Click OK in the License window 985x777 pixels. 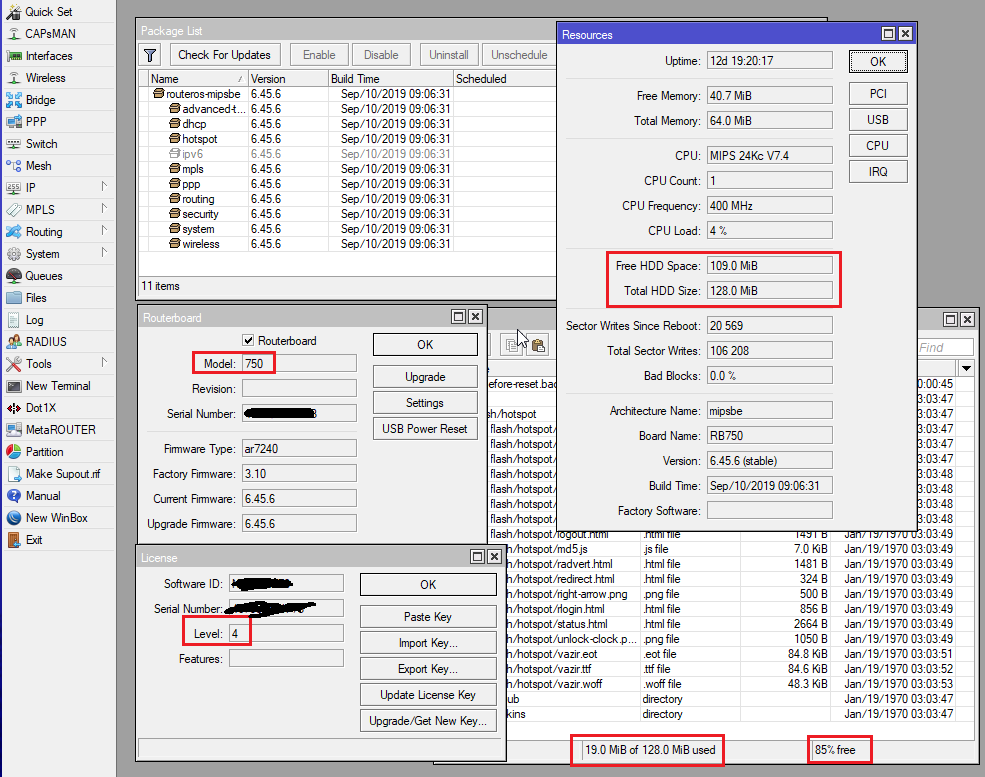(428, 585)
